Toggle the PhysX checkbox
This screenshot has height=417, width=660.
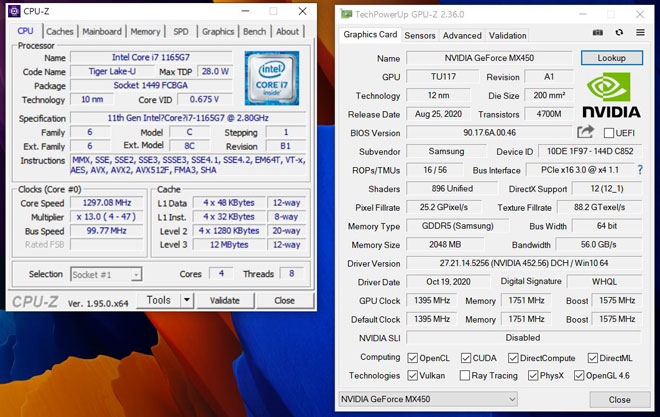click(533, 375)
